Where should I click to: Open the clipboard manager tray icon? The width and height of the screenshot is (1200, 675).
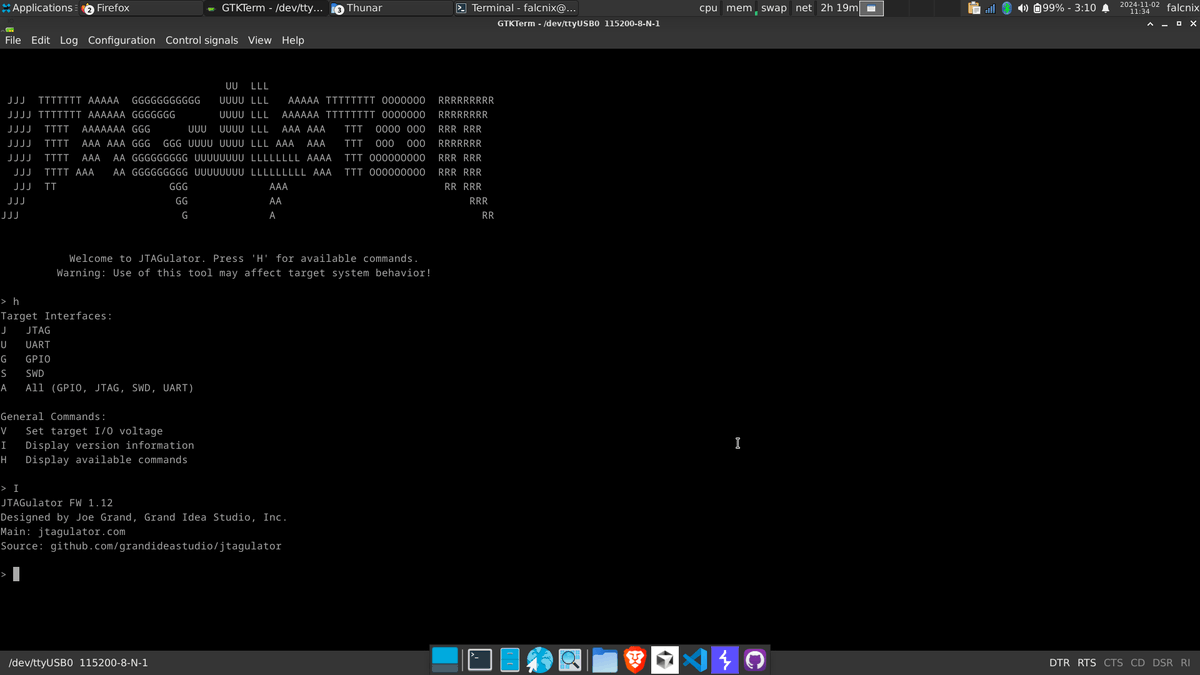974,8
